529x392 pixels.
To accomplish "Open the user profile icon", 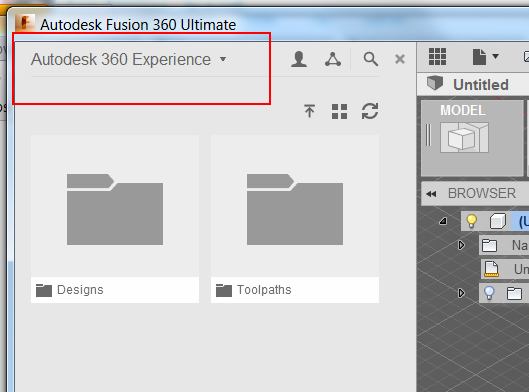I will 299,59.
